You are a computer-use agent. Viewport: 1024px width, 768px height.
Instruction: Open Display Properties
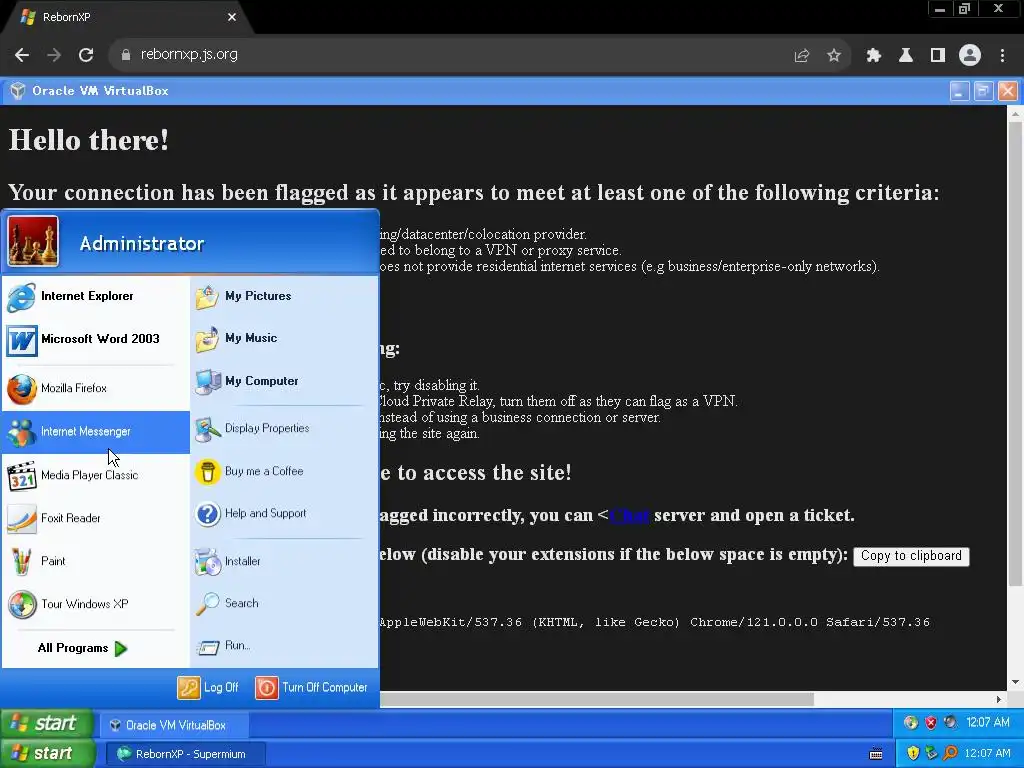pos(283,428)
